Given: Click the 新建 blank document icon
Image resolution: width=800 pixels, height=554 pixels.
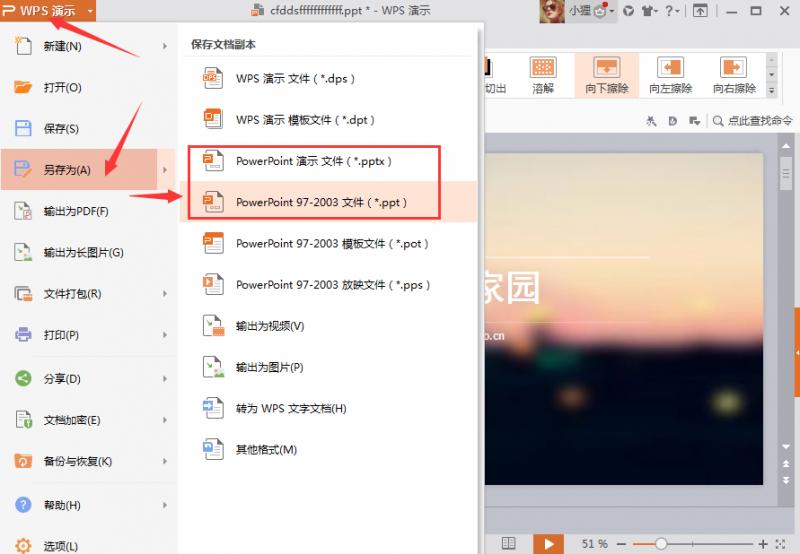Looking at the screenshot, I should click(23, 45).
